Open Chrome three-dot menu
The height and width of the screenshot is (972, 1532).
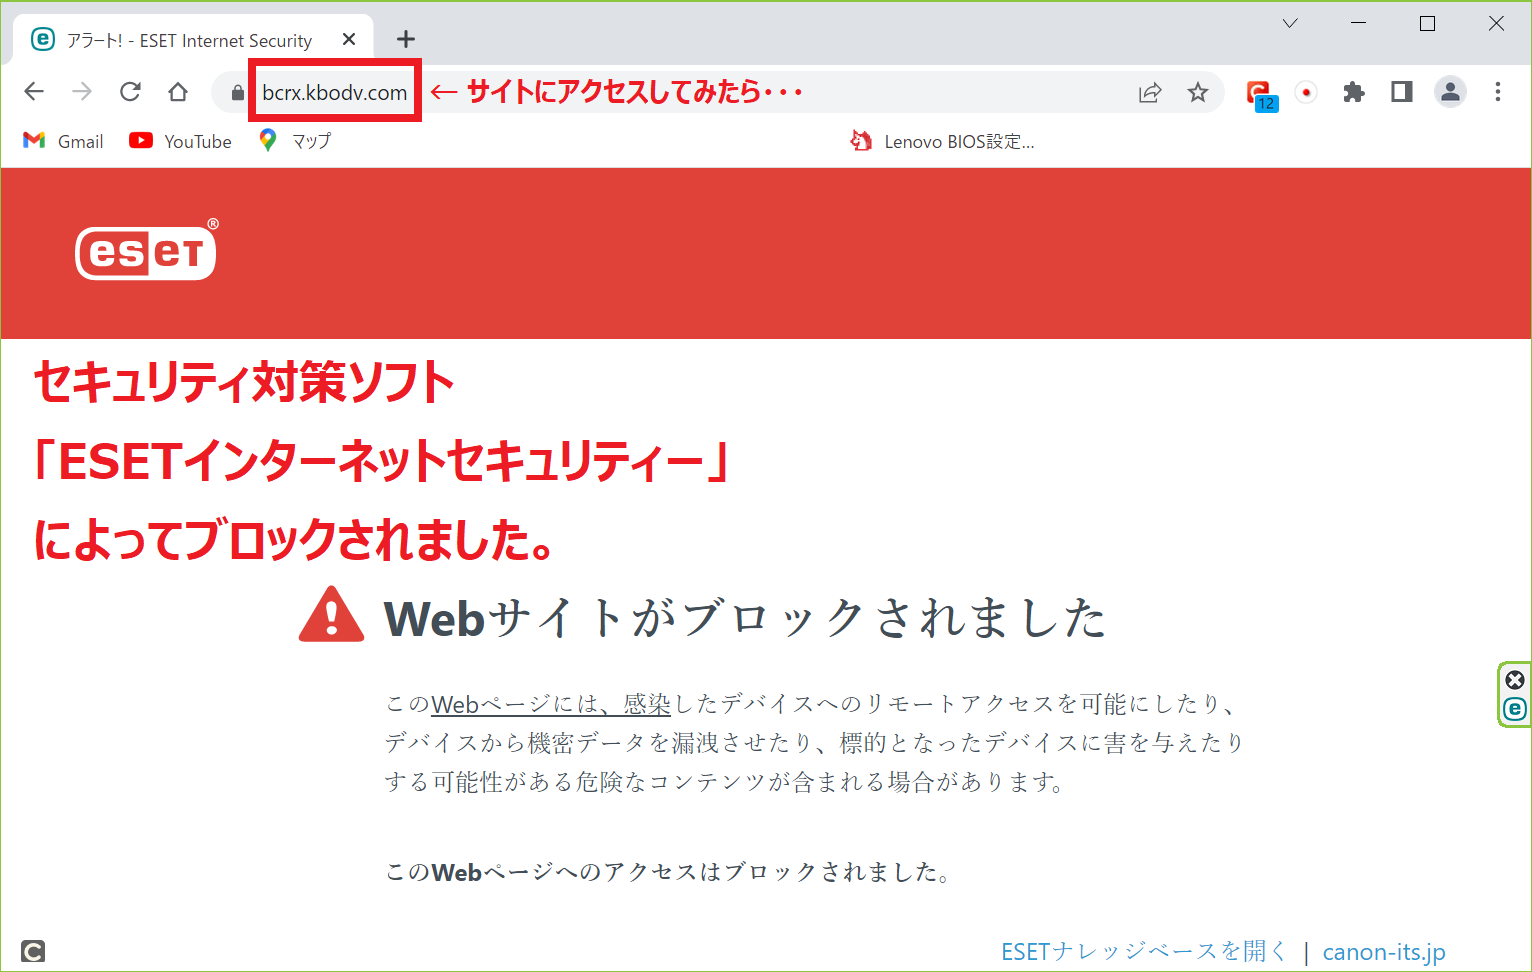pyautogui.click(x=1497, y=93)
